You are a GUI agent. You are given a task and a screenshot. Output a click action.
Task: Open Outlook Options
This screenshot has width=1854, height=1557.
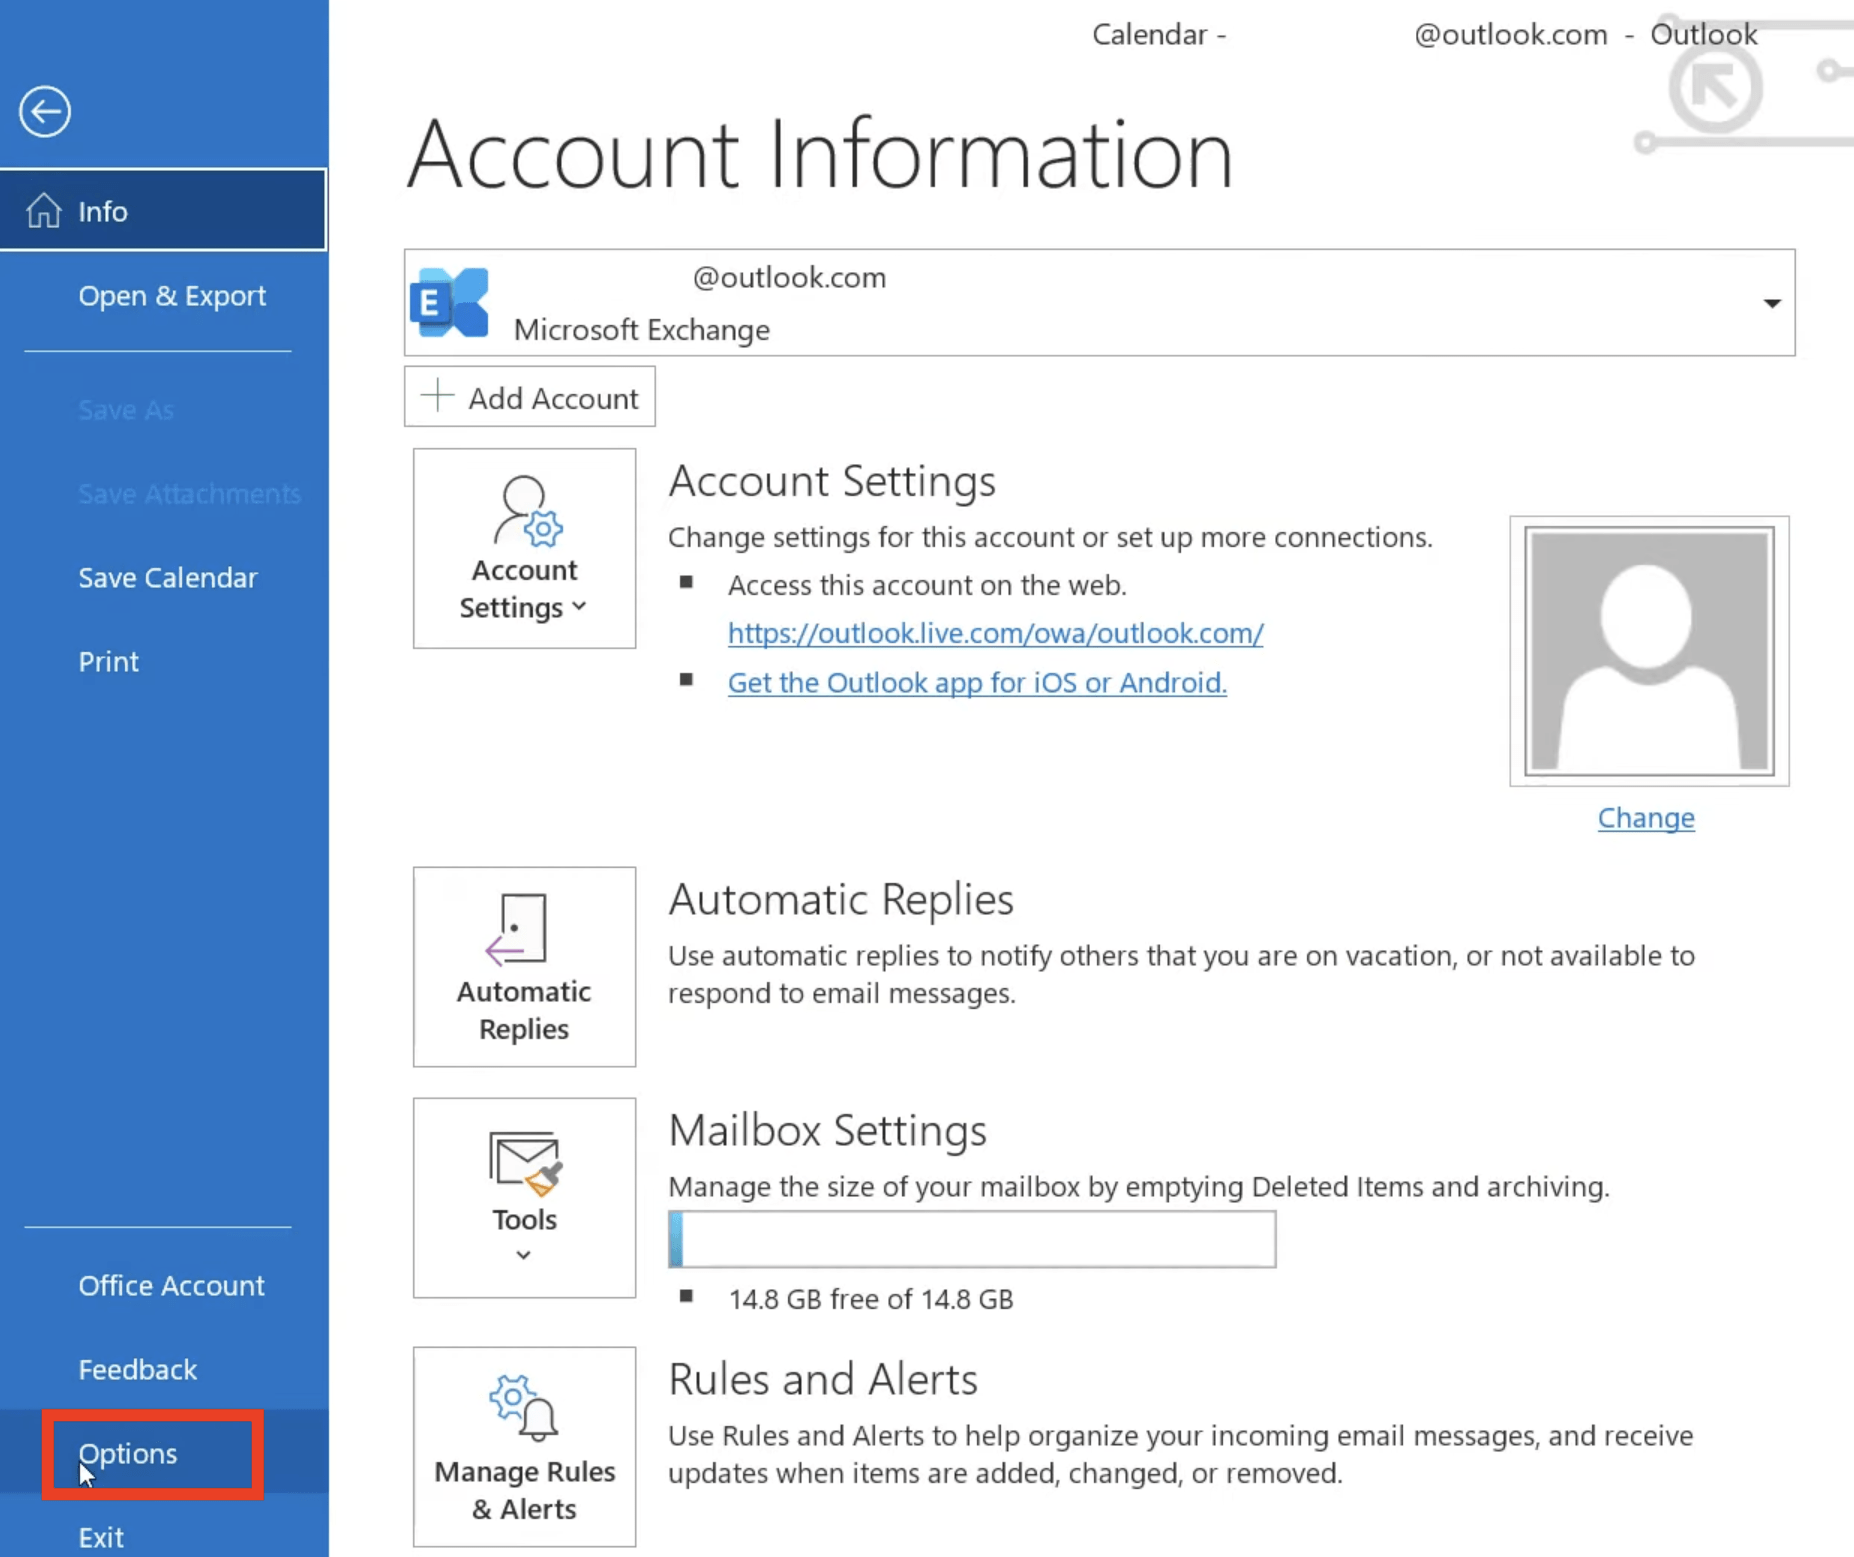point(128,1454)
